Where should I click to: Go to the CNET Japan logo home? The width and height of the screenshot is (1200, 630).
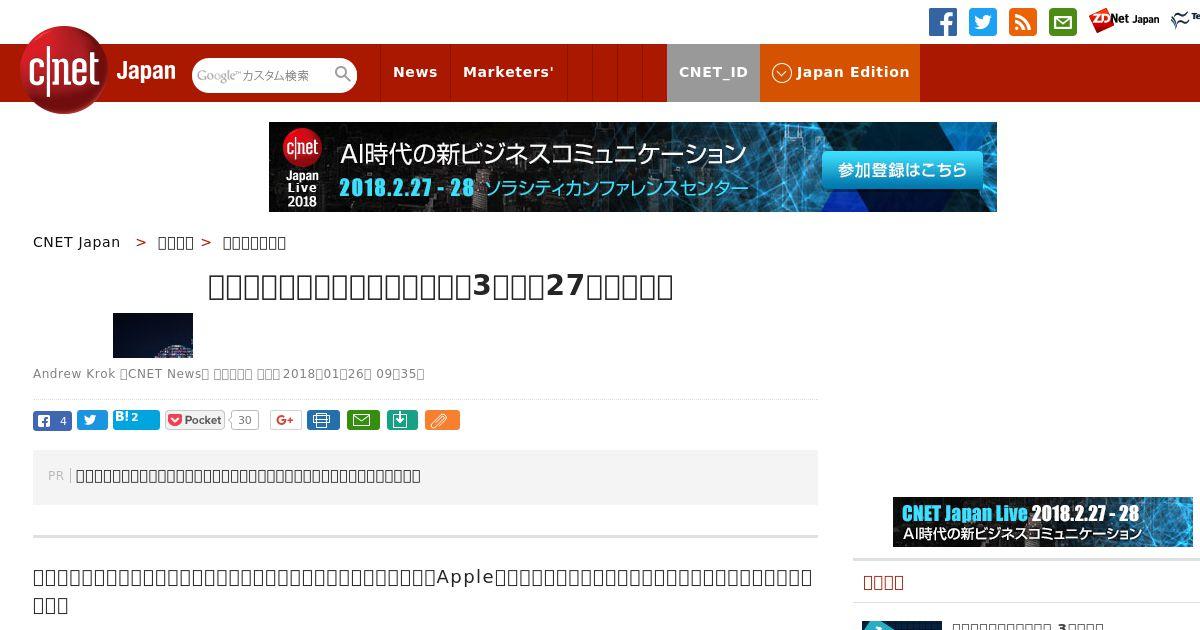tap(98, 70)
